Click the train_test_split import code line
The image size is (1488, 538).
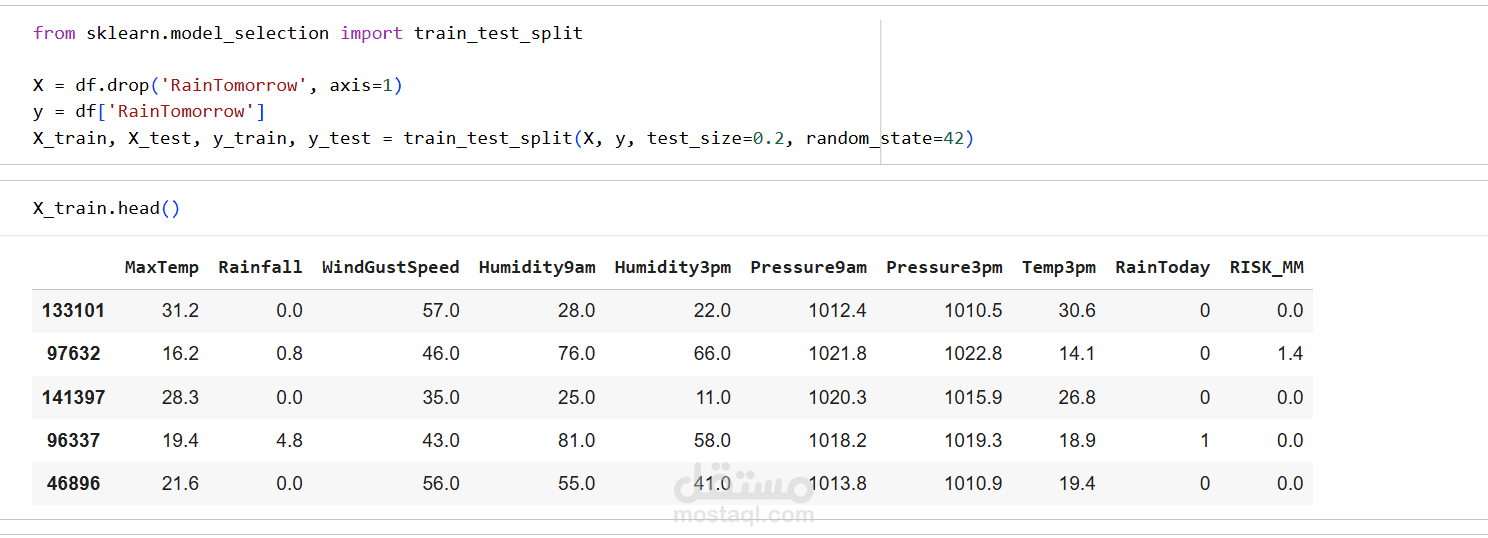307,33
